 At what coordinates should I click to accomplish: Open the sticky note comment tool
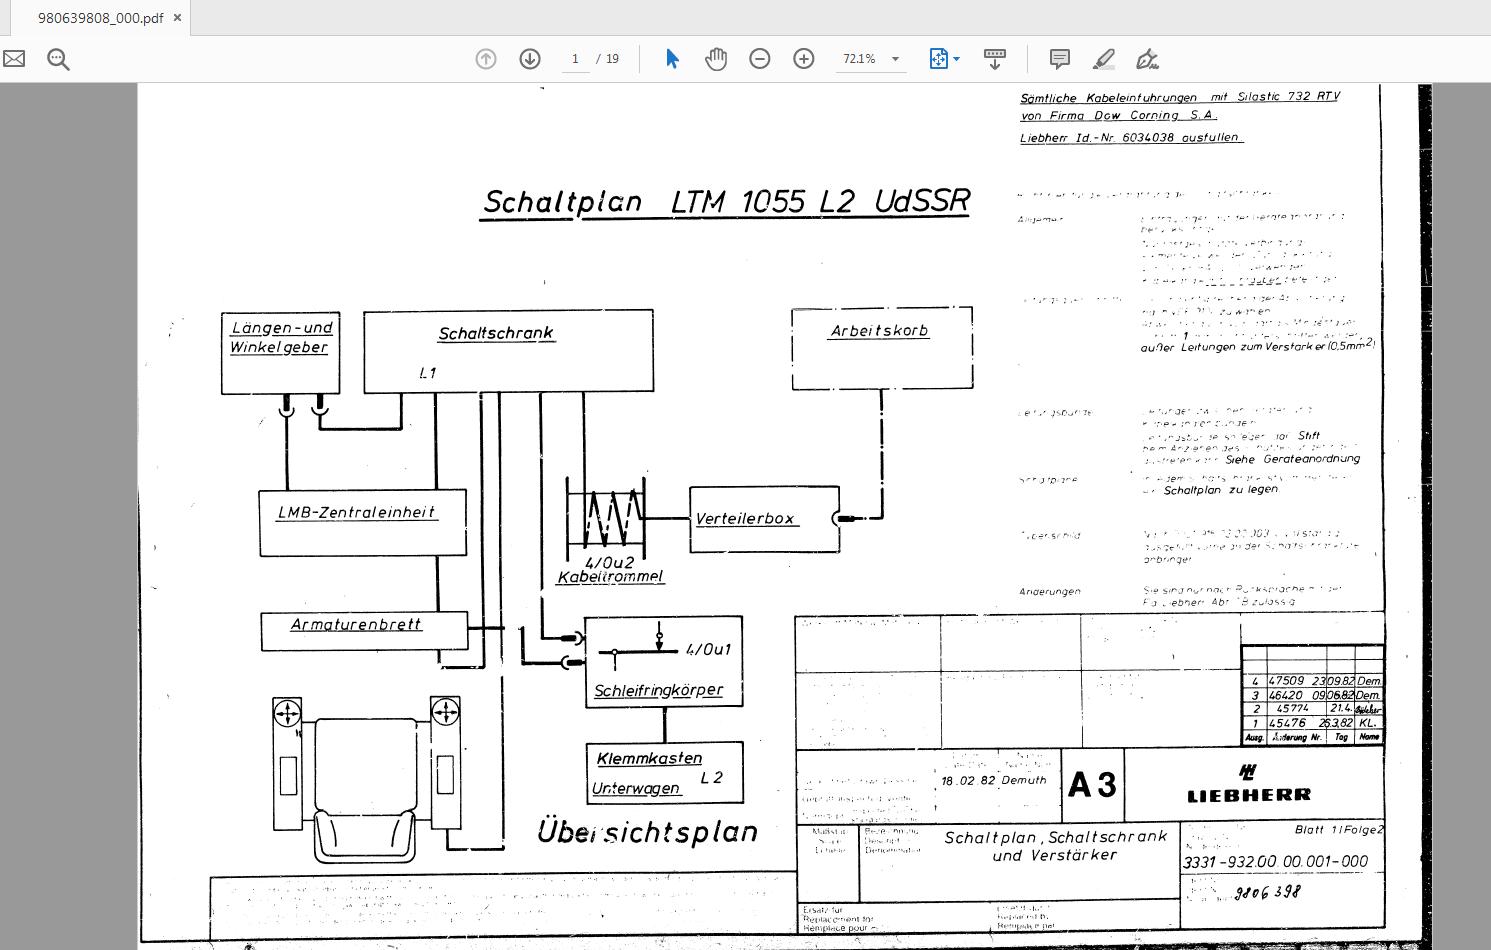click(x=1059, y=59)
